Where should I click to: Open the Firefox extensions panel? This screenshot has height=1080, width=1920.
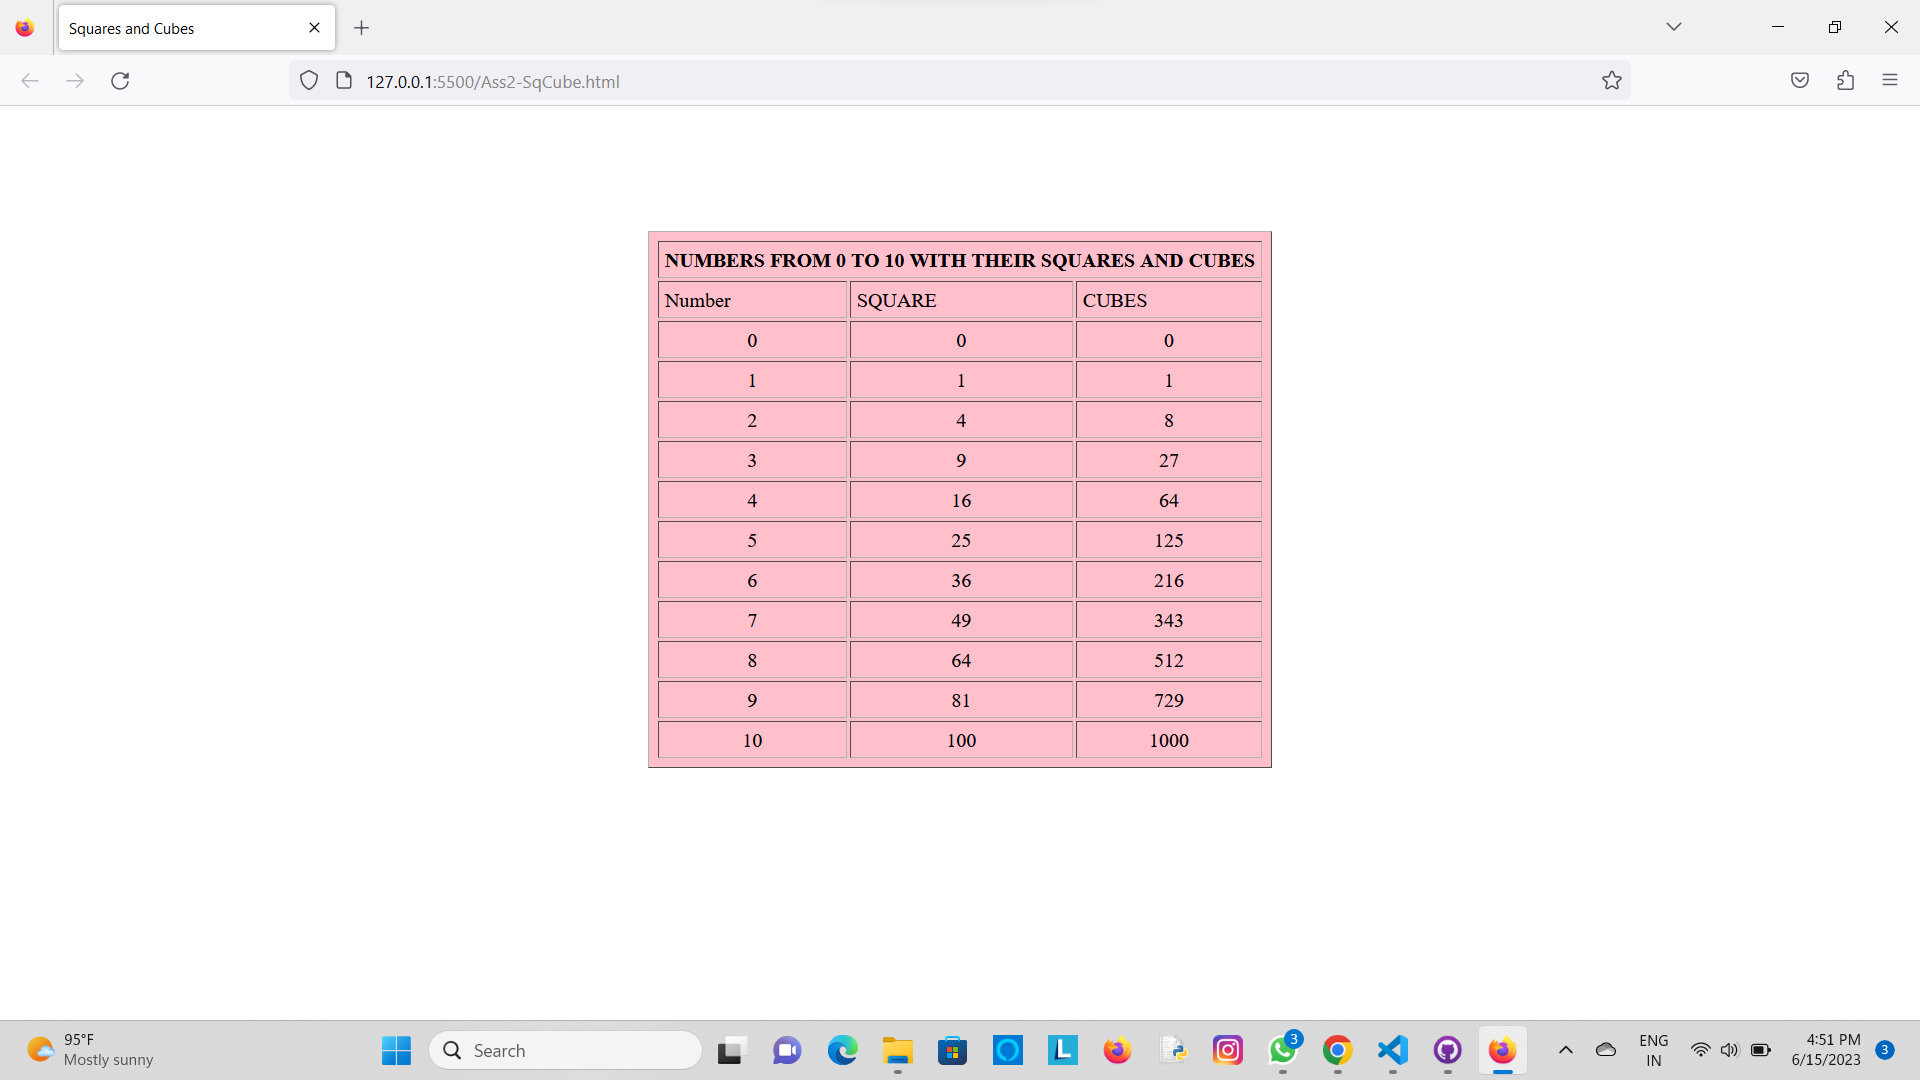tap(1845, 80)
